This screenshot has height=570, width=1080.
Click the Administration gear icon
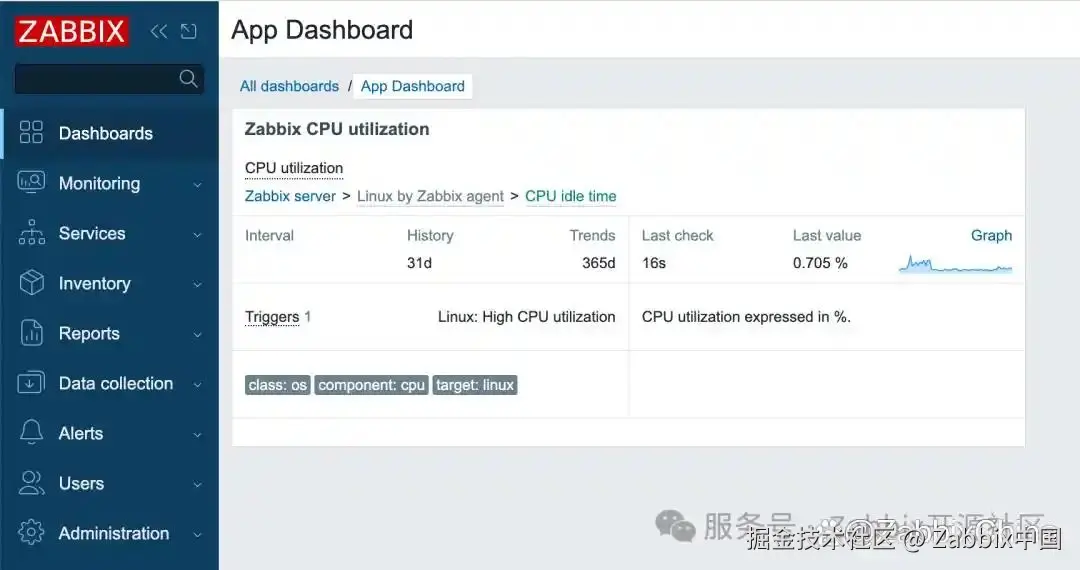(x=32, y=533)
